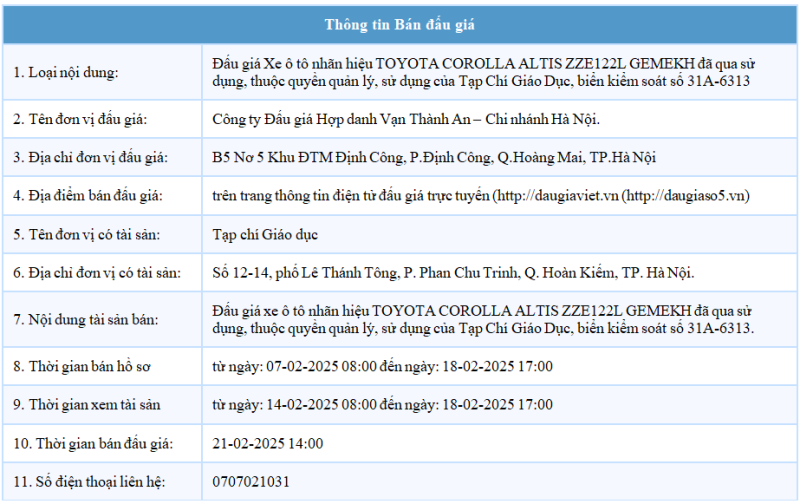The height and width of the screenshot is (504, 800).
Task: Select the '8. Thời gian bán hồ sơ' label
Action: tap(82, 366)
